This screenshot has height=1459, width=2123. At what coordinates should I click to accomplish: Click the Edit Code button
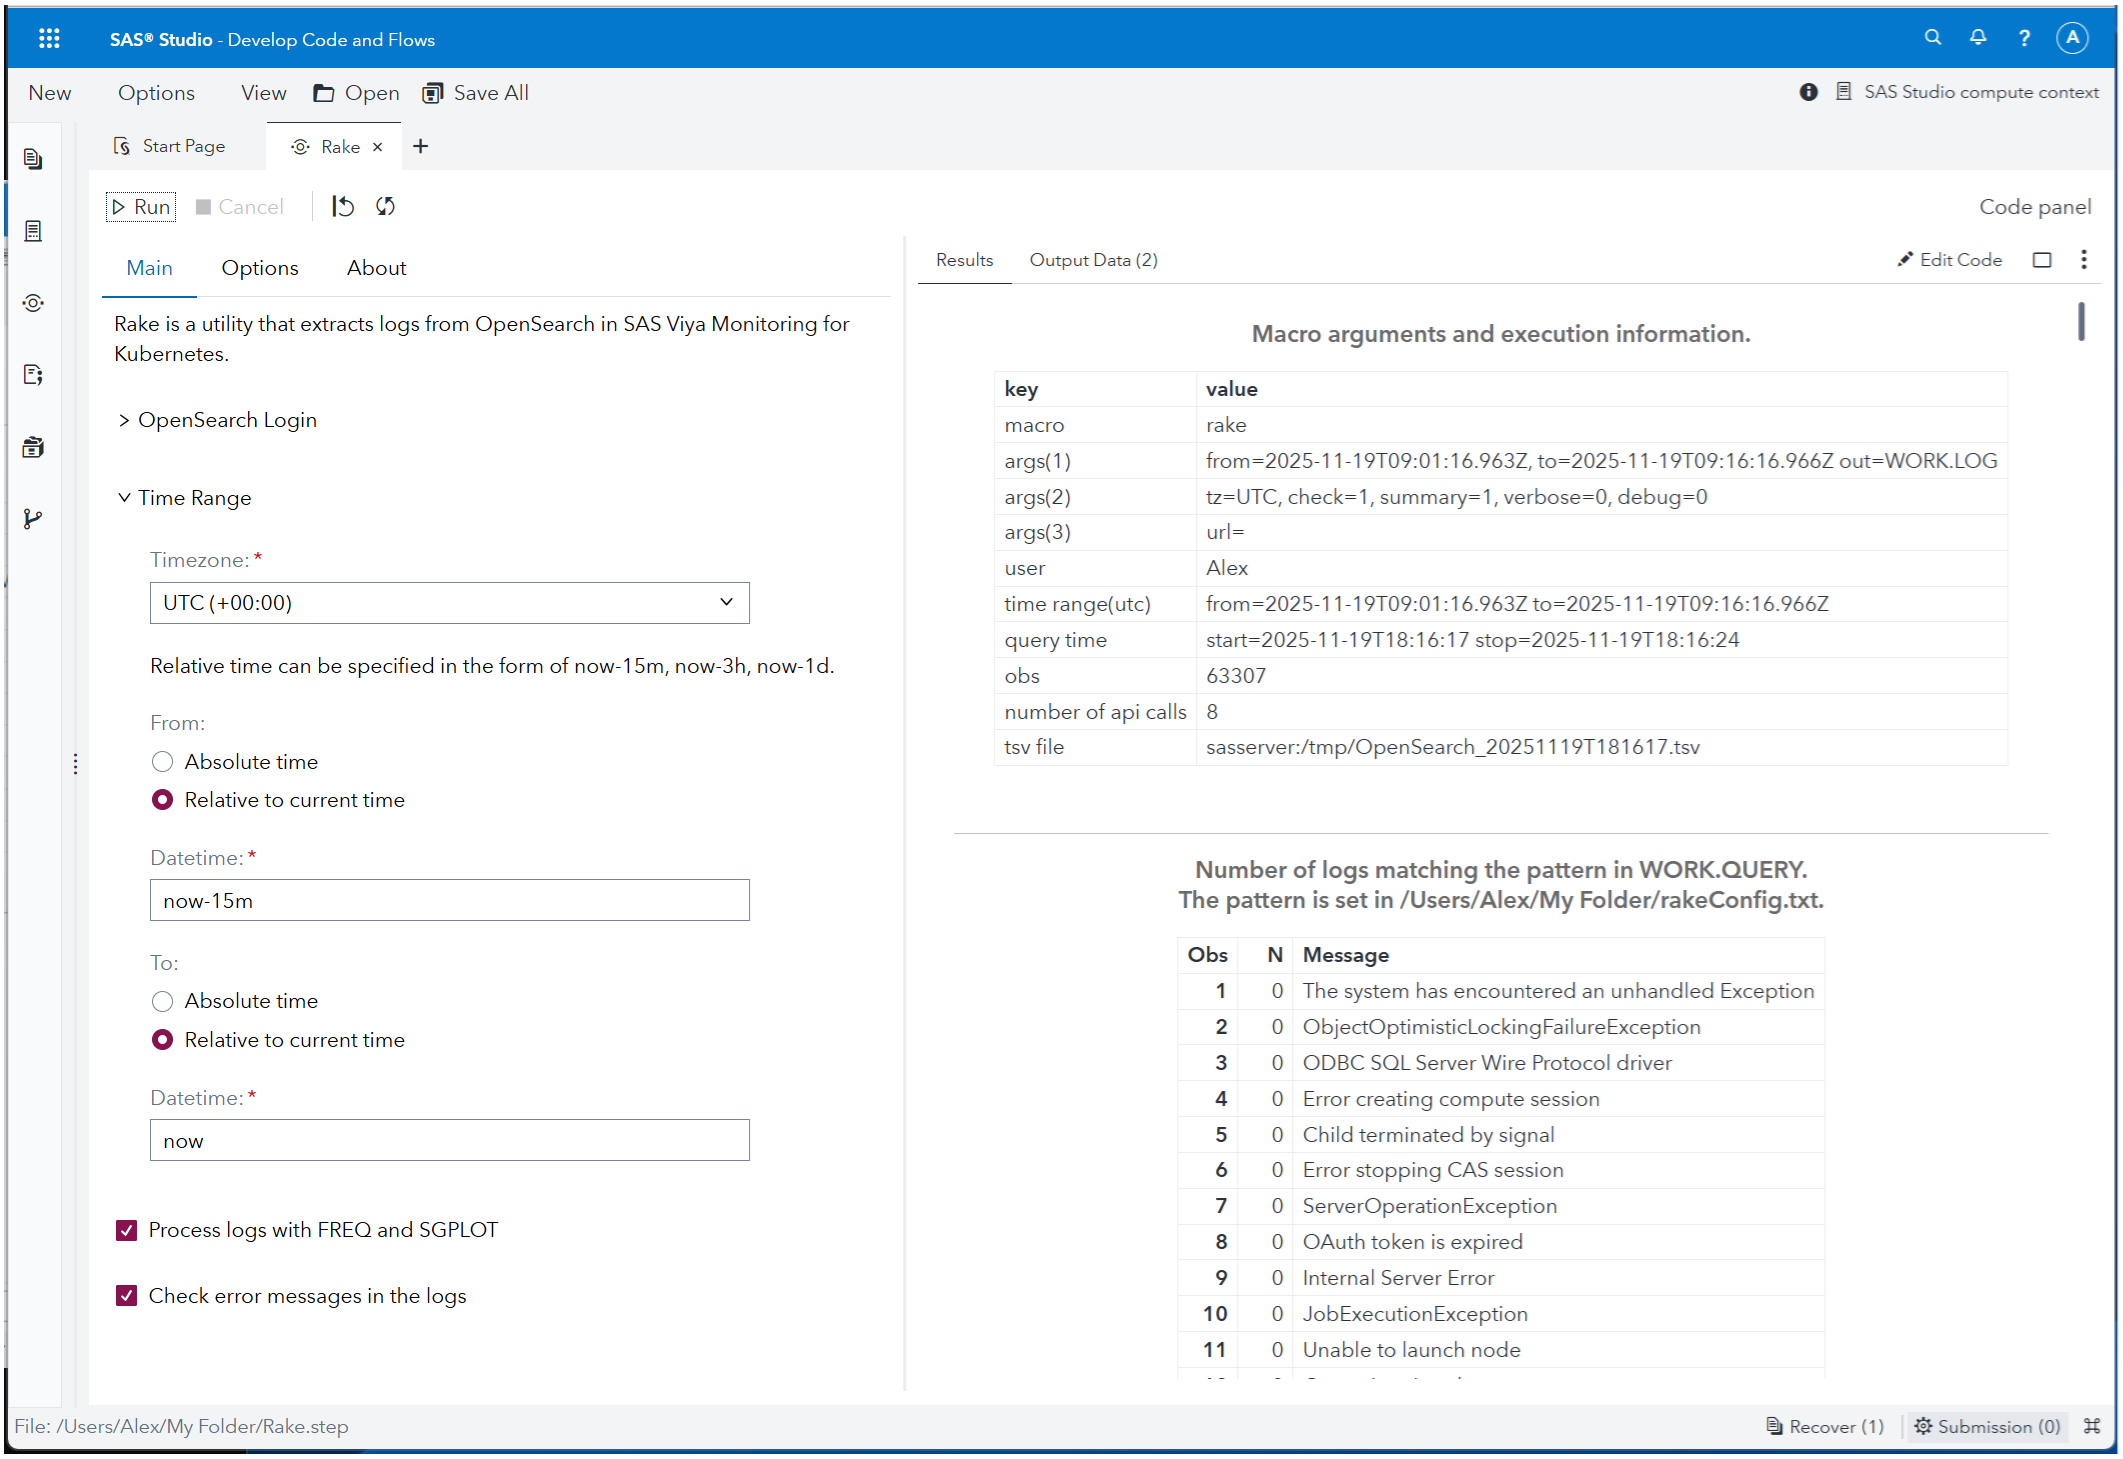coord(1950,260)
